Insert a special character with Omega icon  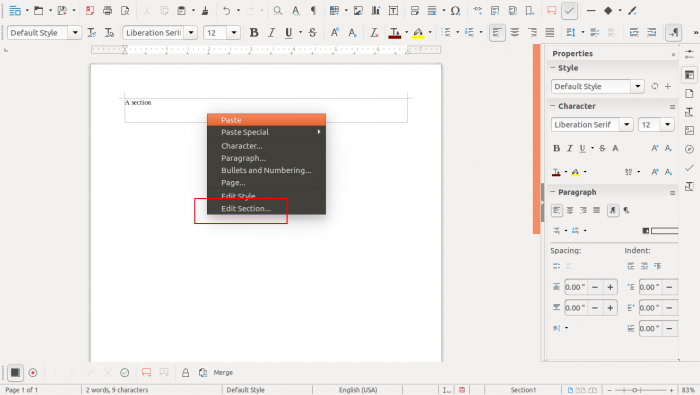point(455,11)
